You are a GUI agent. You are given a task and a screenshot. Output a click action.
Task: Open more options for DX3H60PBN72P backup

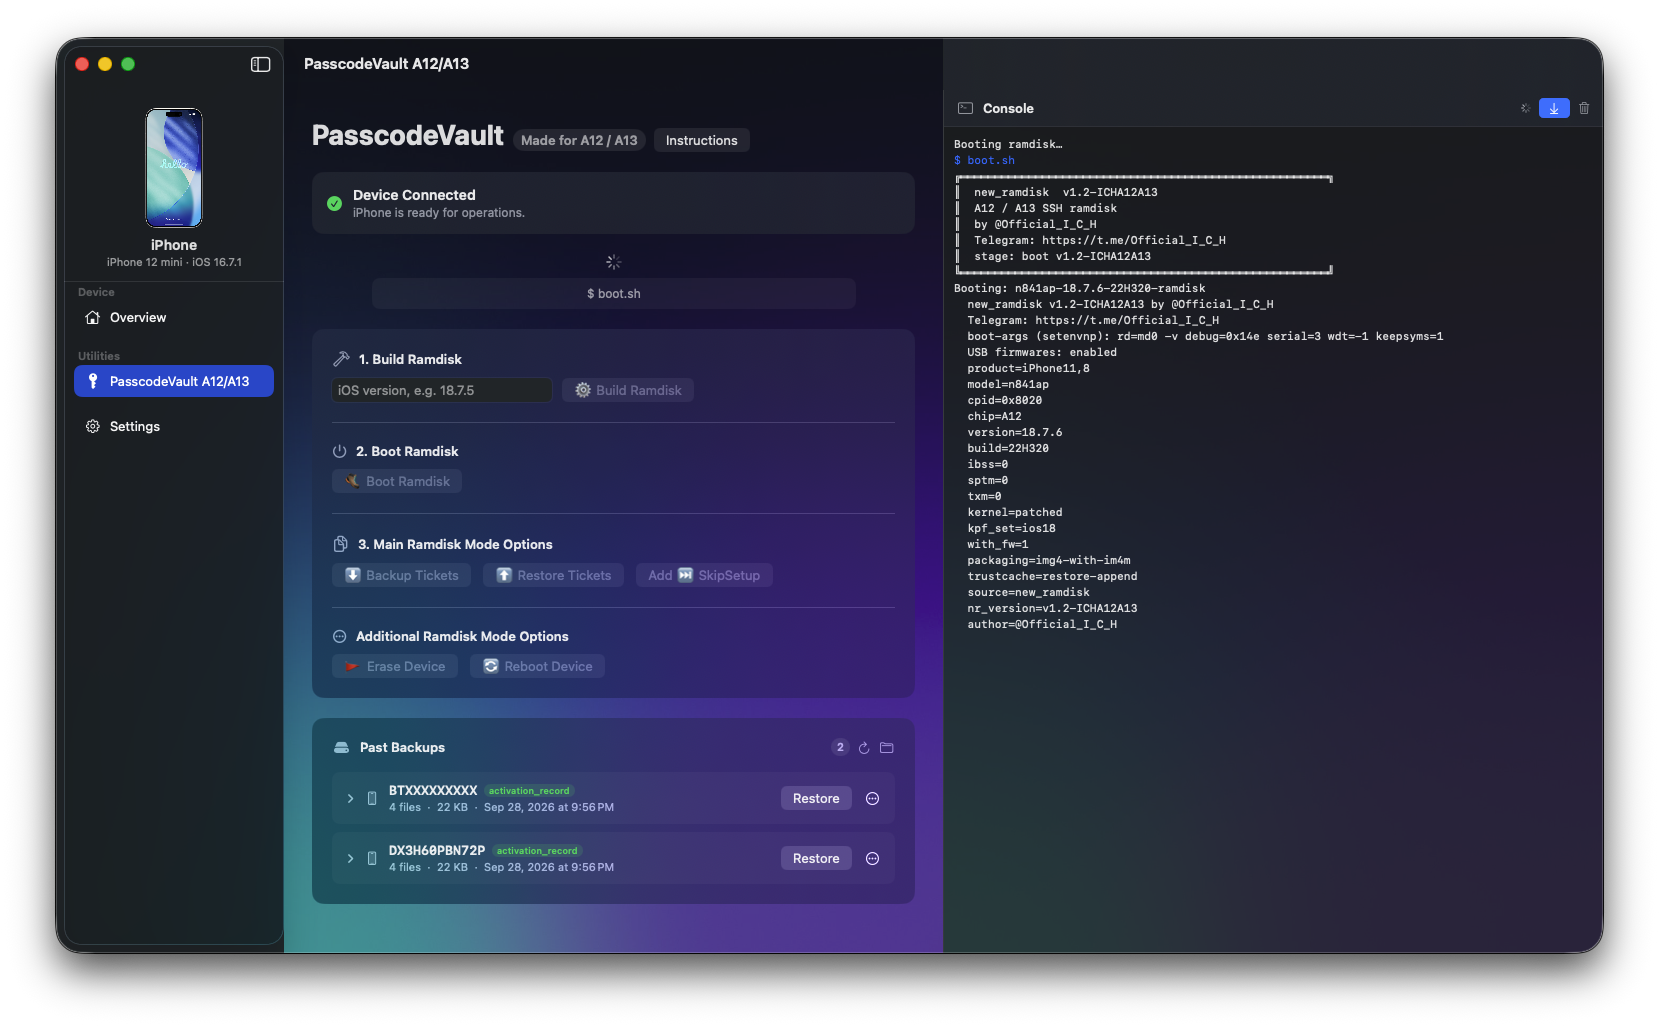(872, 858)
